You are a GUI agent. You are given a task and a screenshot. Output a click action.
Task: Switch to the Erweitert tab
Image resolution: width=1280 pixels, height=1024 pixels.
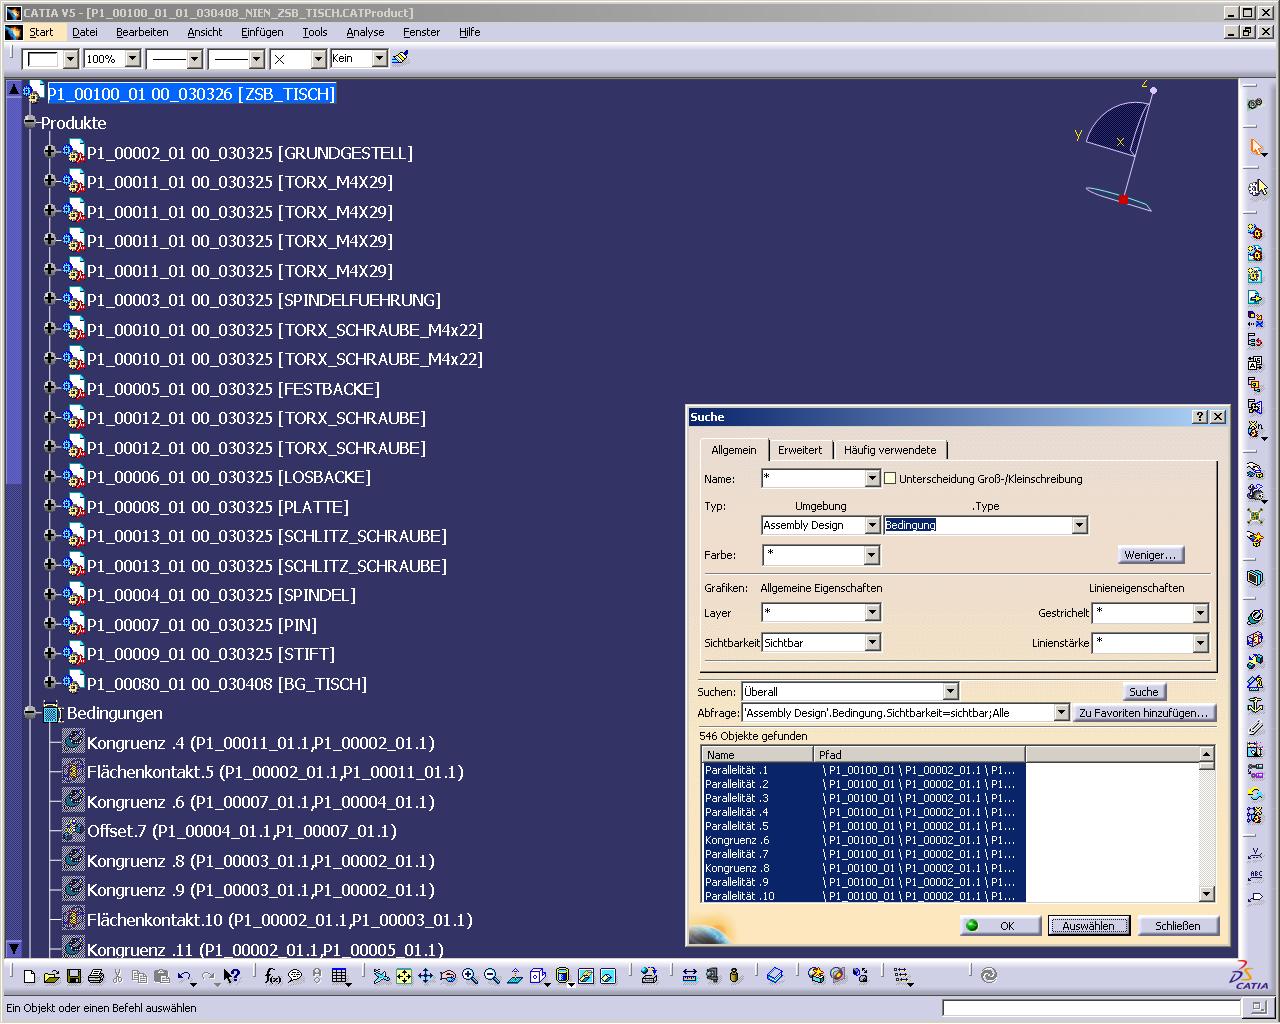[x=800, y=450]
